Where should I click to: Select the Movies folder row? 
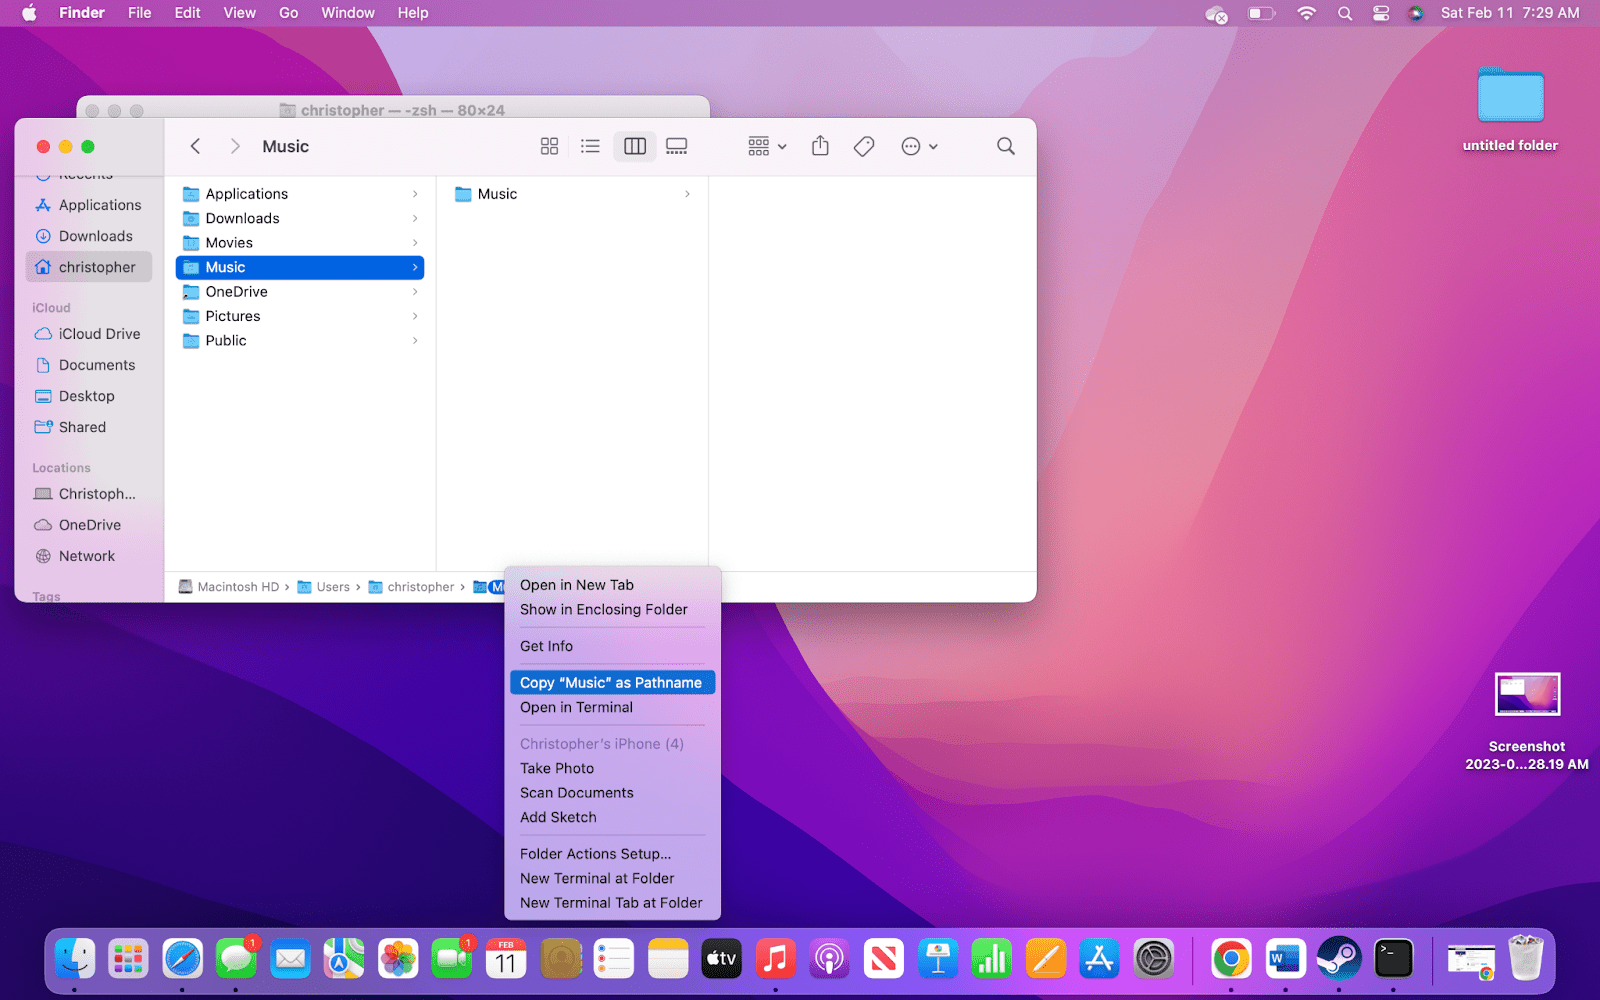300,243
